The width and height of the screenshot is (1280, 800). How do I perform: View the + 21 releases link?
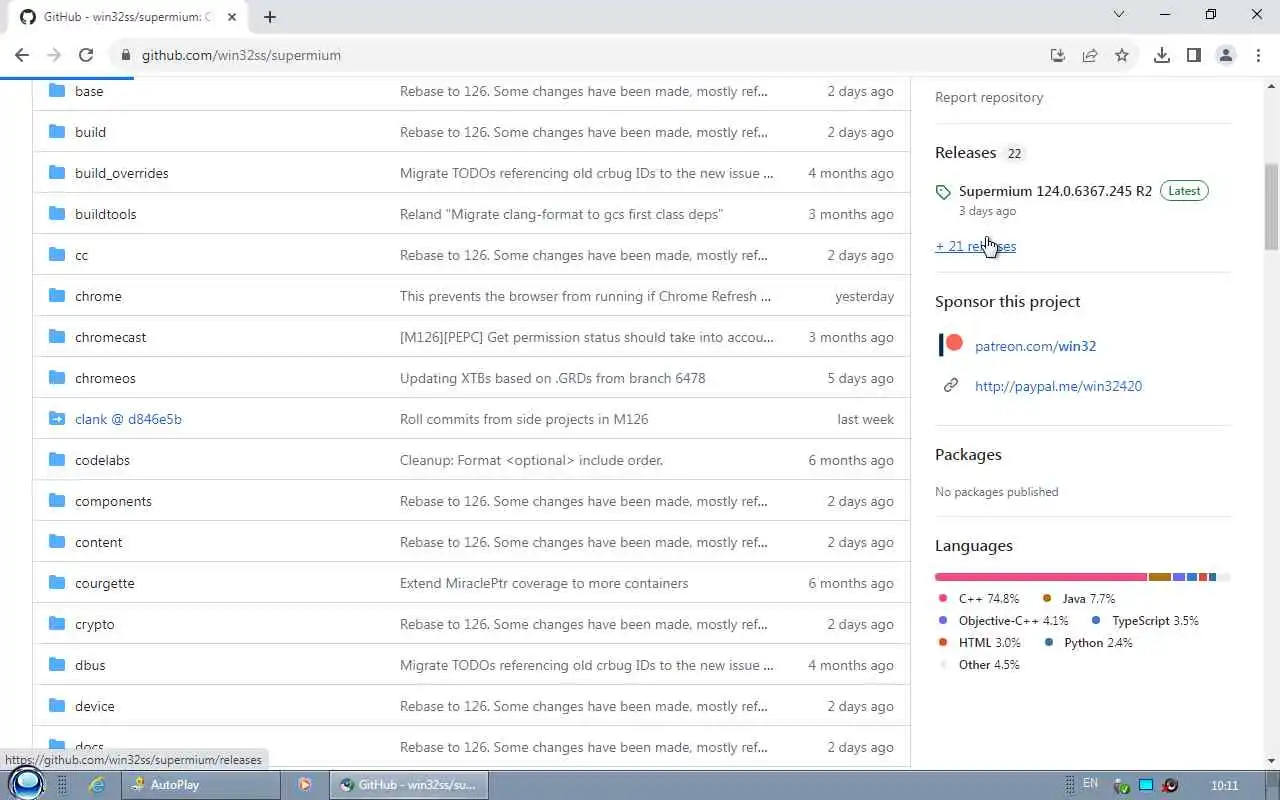[975, 246]
